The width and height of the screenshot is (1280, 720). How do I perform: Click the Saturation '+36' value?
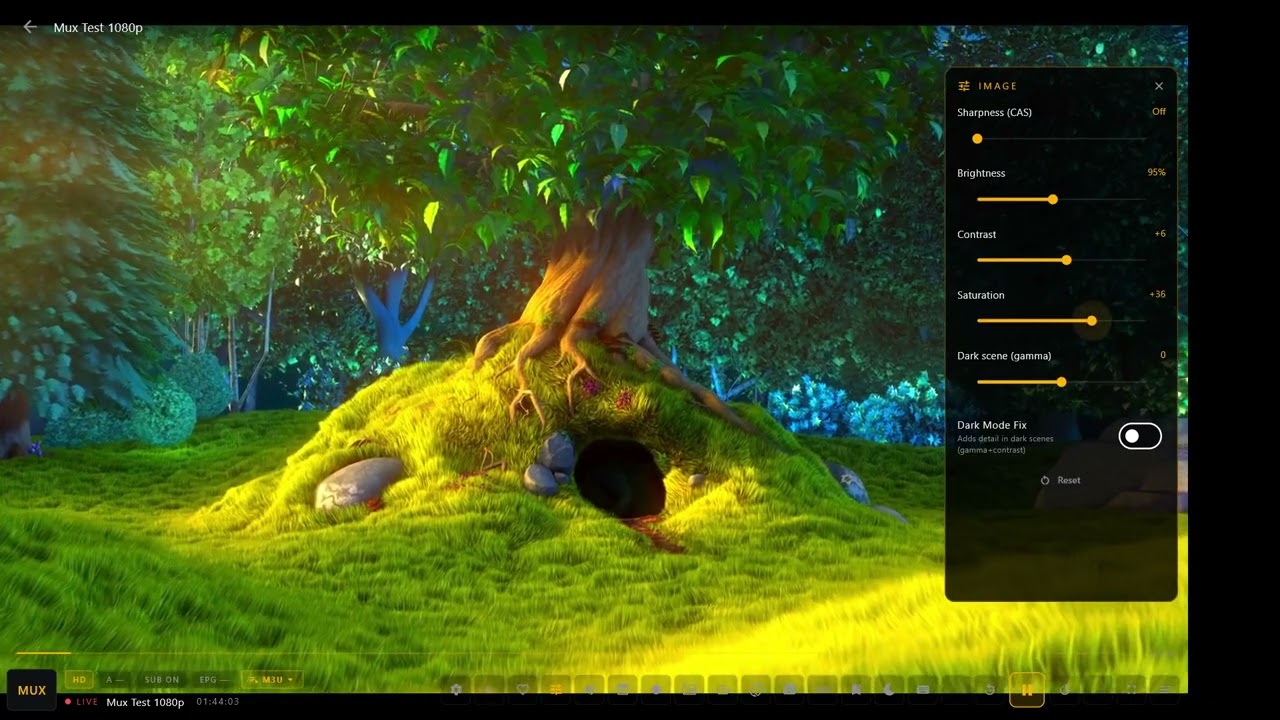[1157, 294]
